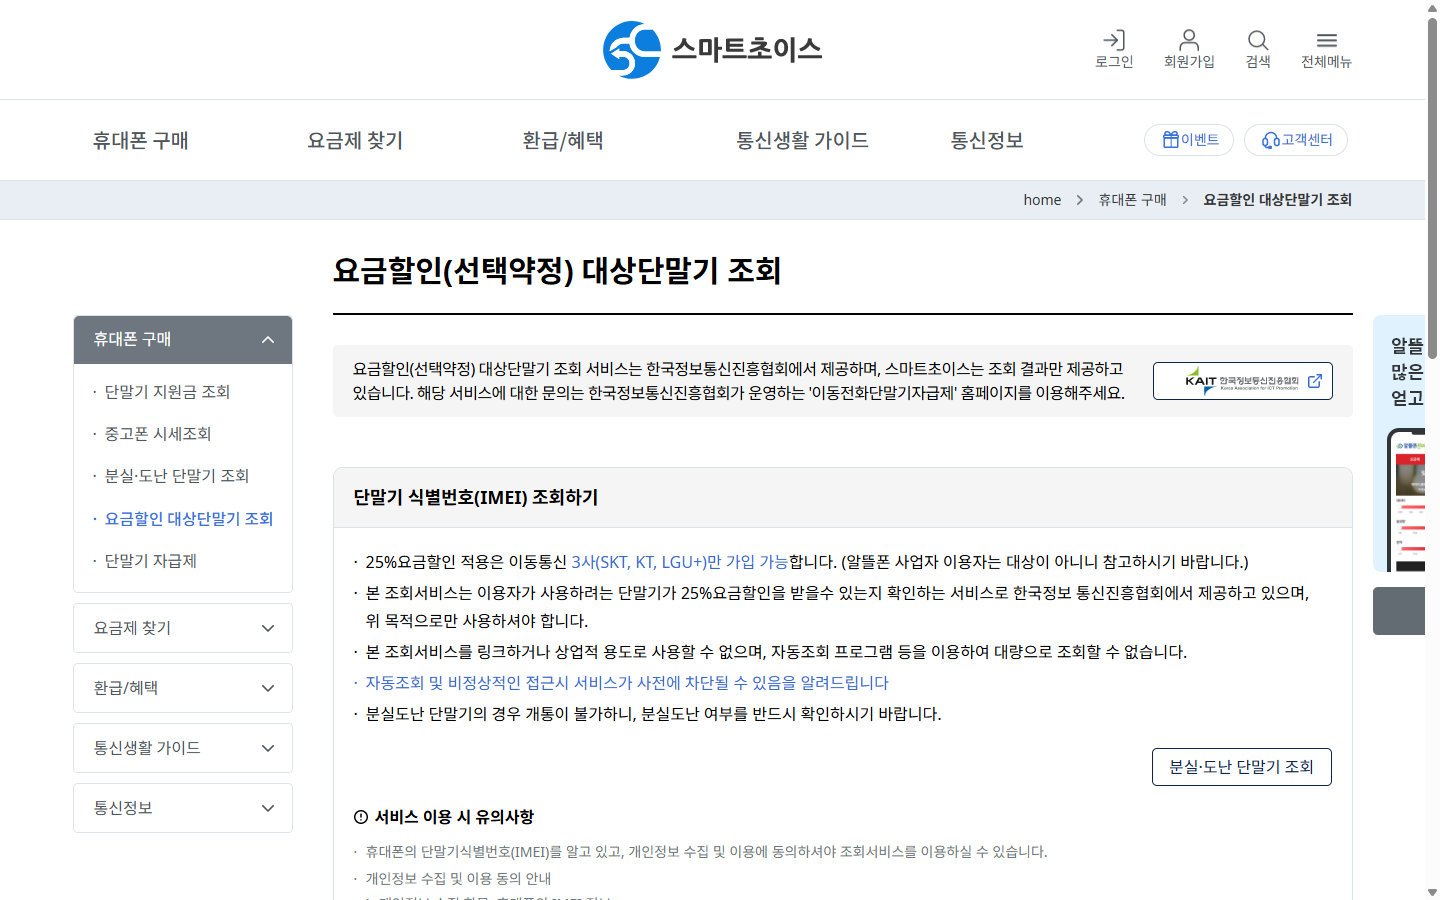The image size is (1440, 900).
Task: Collapse the 휴대폰 구매 sidebar section
Action: (183, 340)
